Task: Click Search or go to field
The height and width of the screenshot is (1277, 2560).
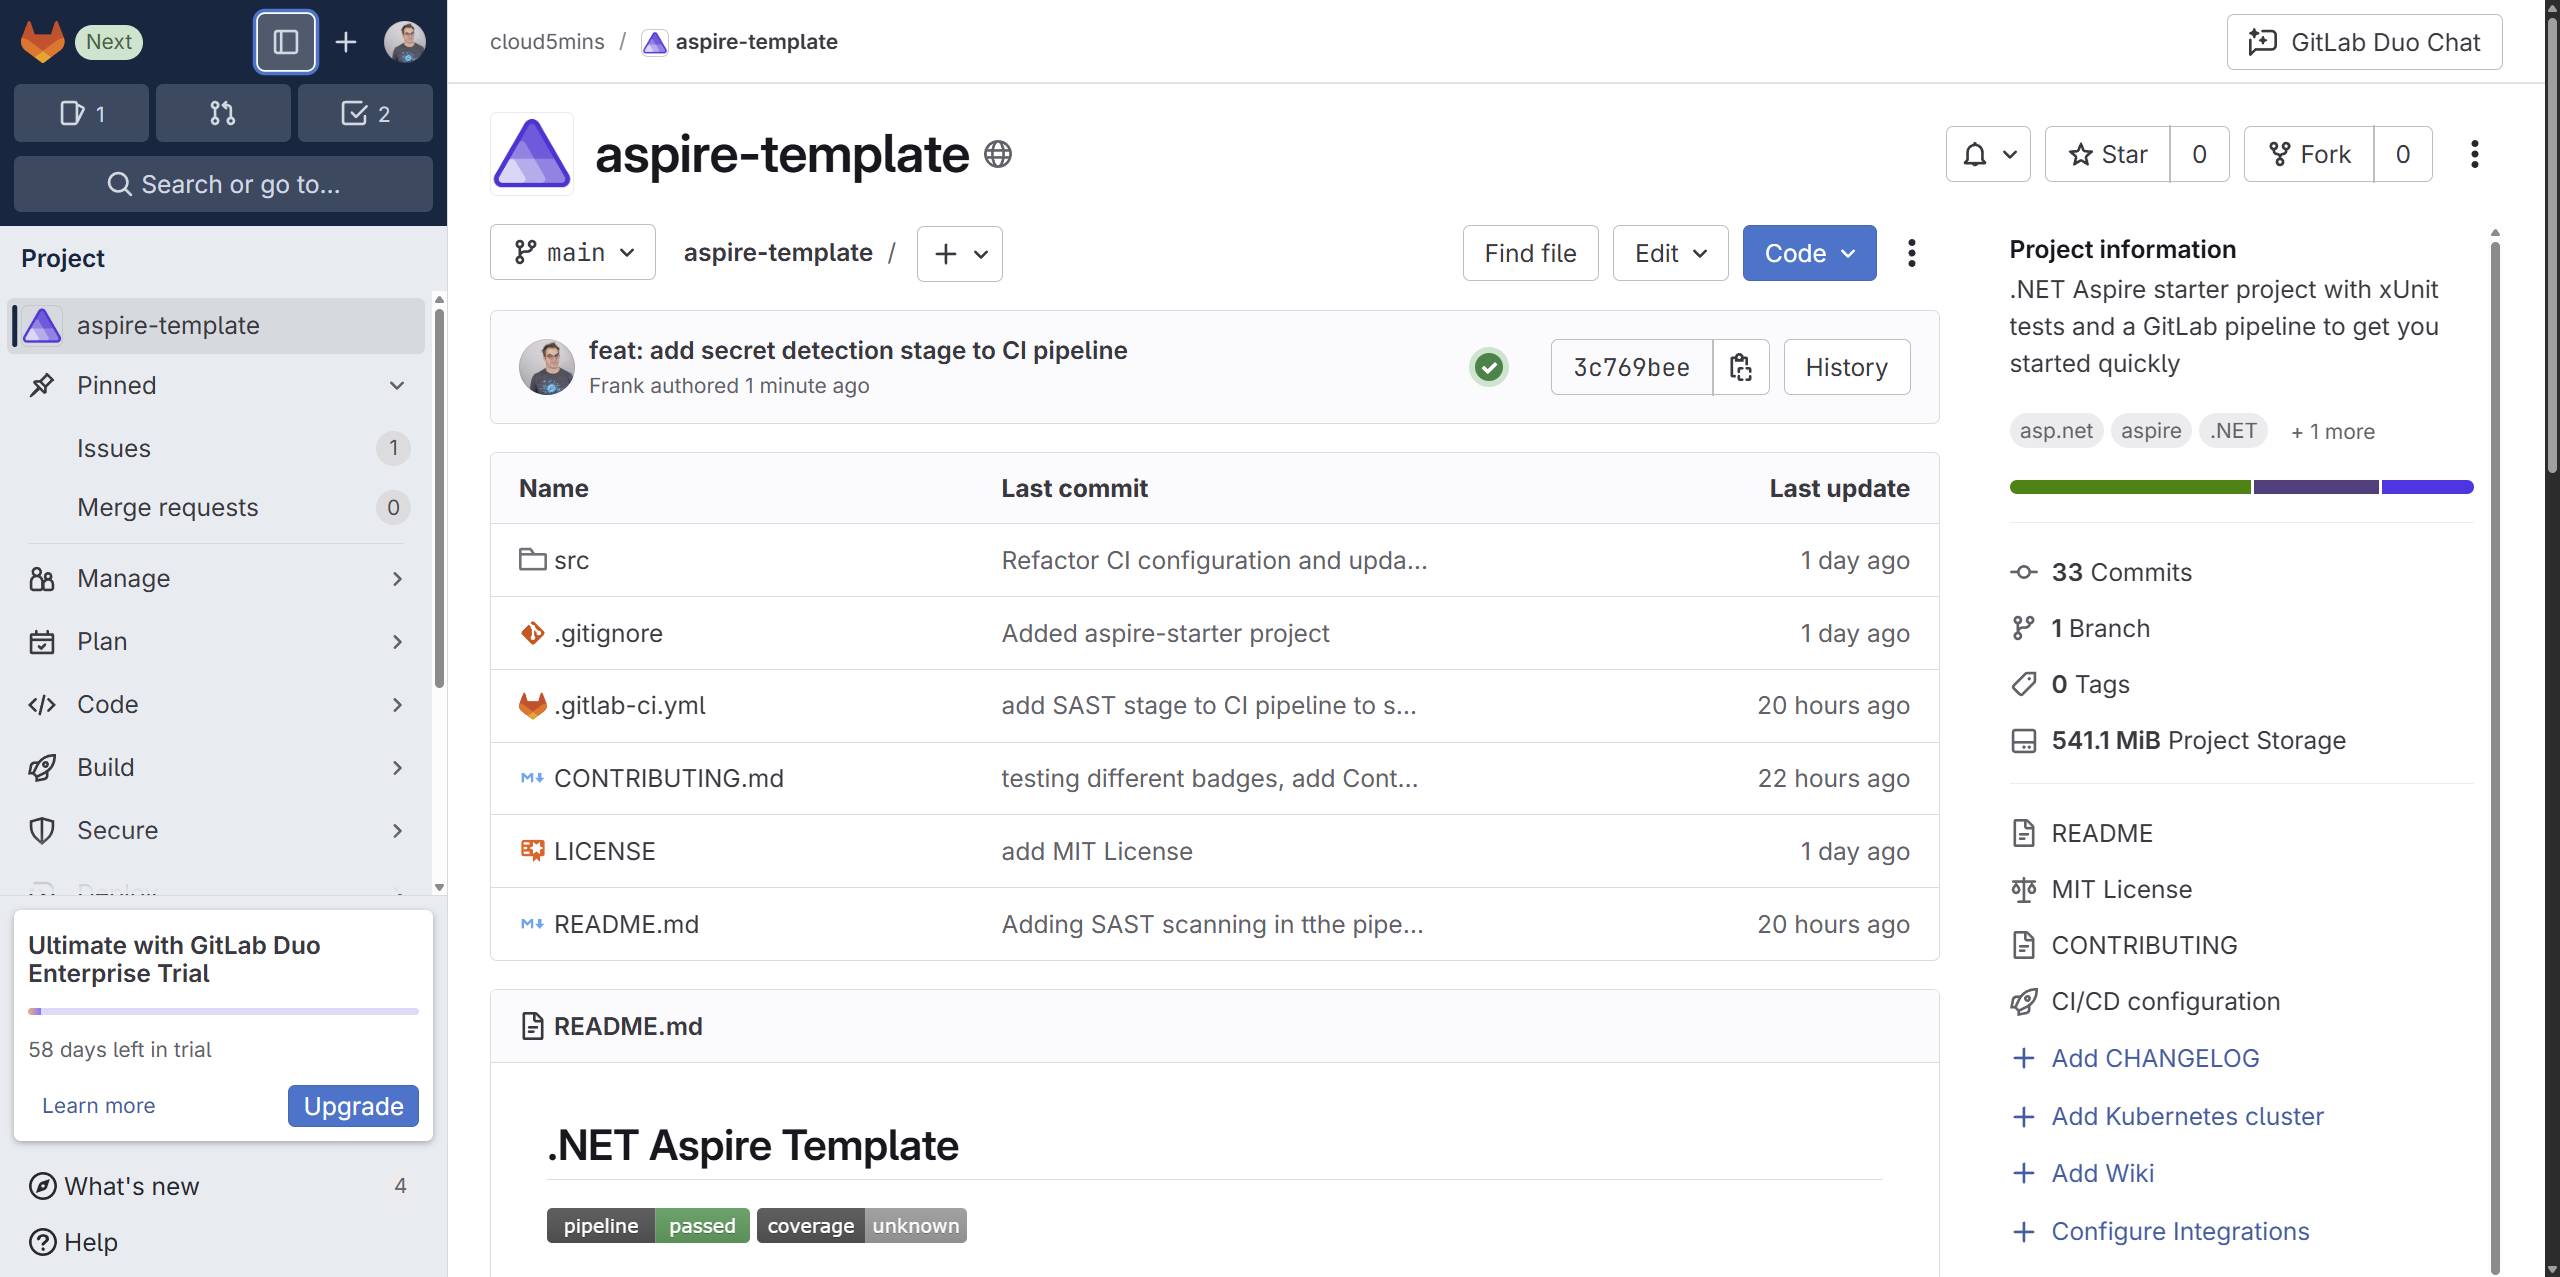Action: pyautogui.click(x=223, y=184)
